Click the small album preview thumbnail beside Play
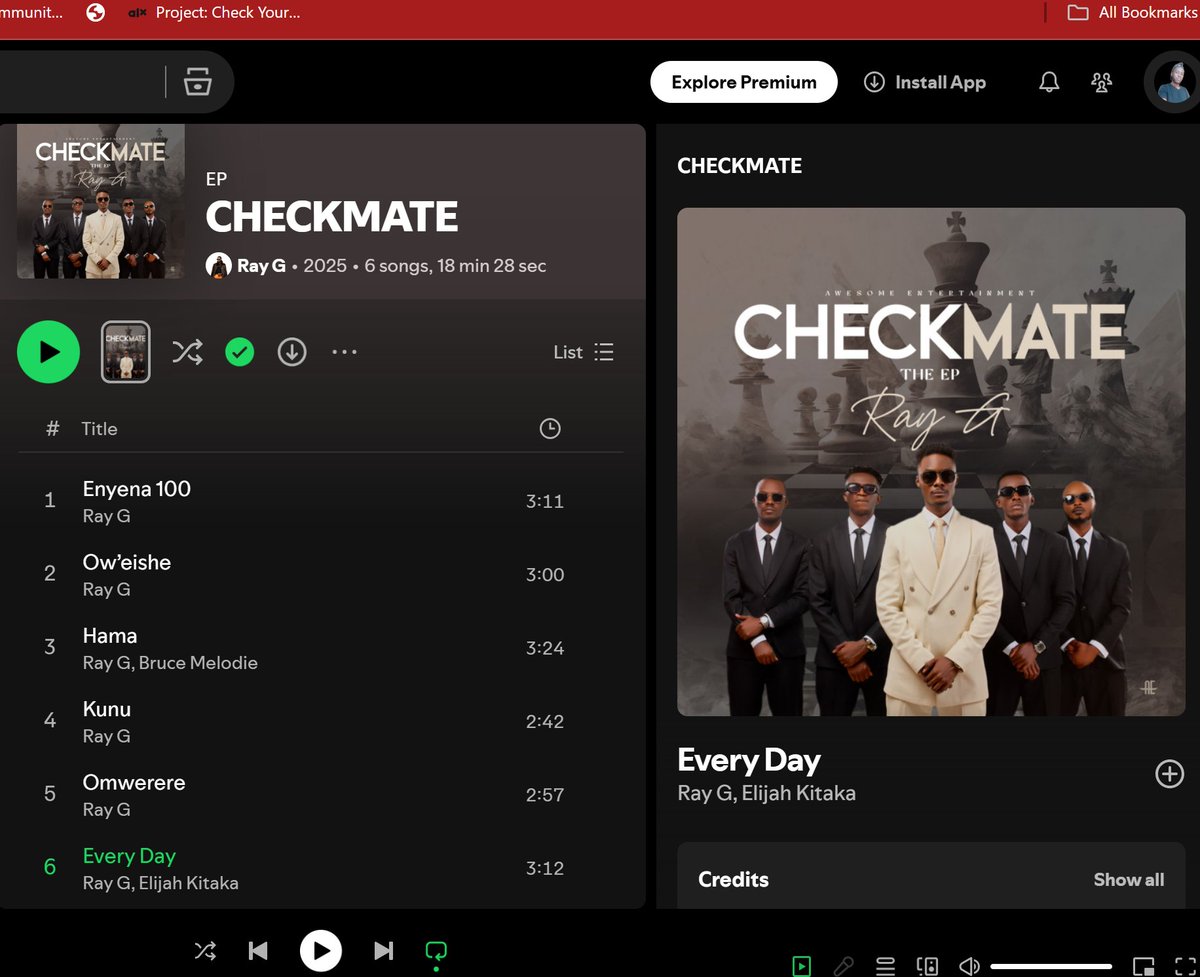Viewport: 1200px width, 977px height. click(x=126, y=352)
